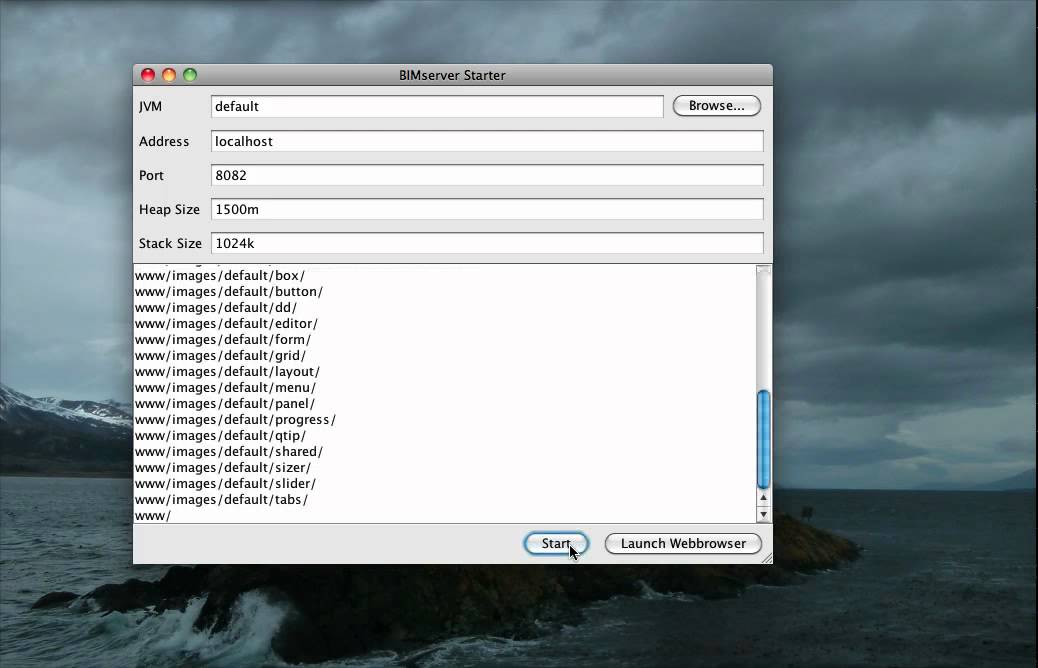Screen dimensions: 1038x668
Task: Click log line www/images/default/box/
Action: point(220,275)
